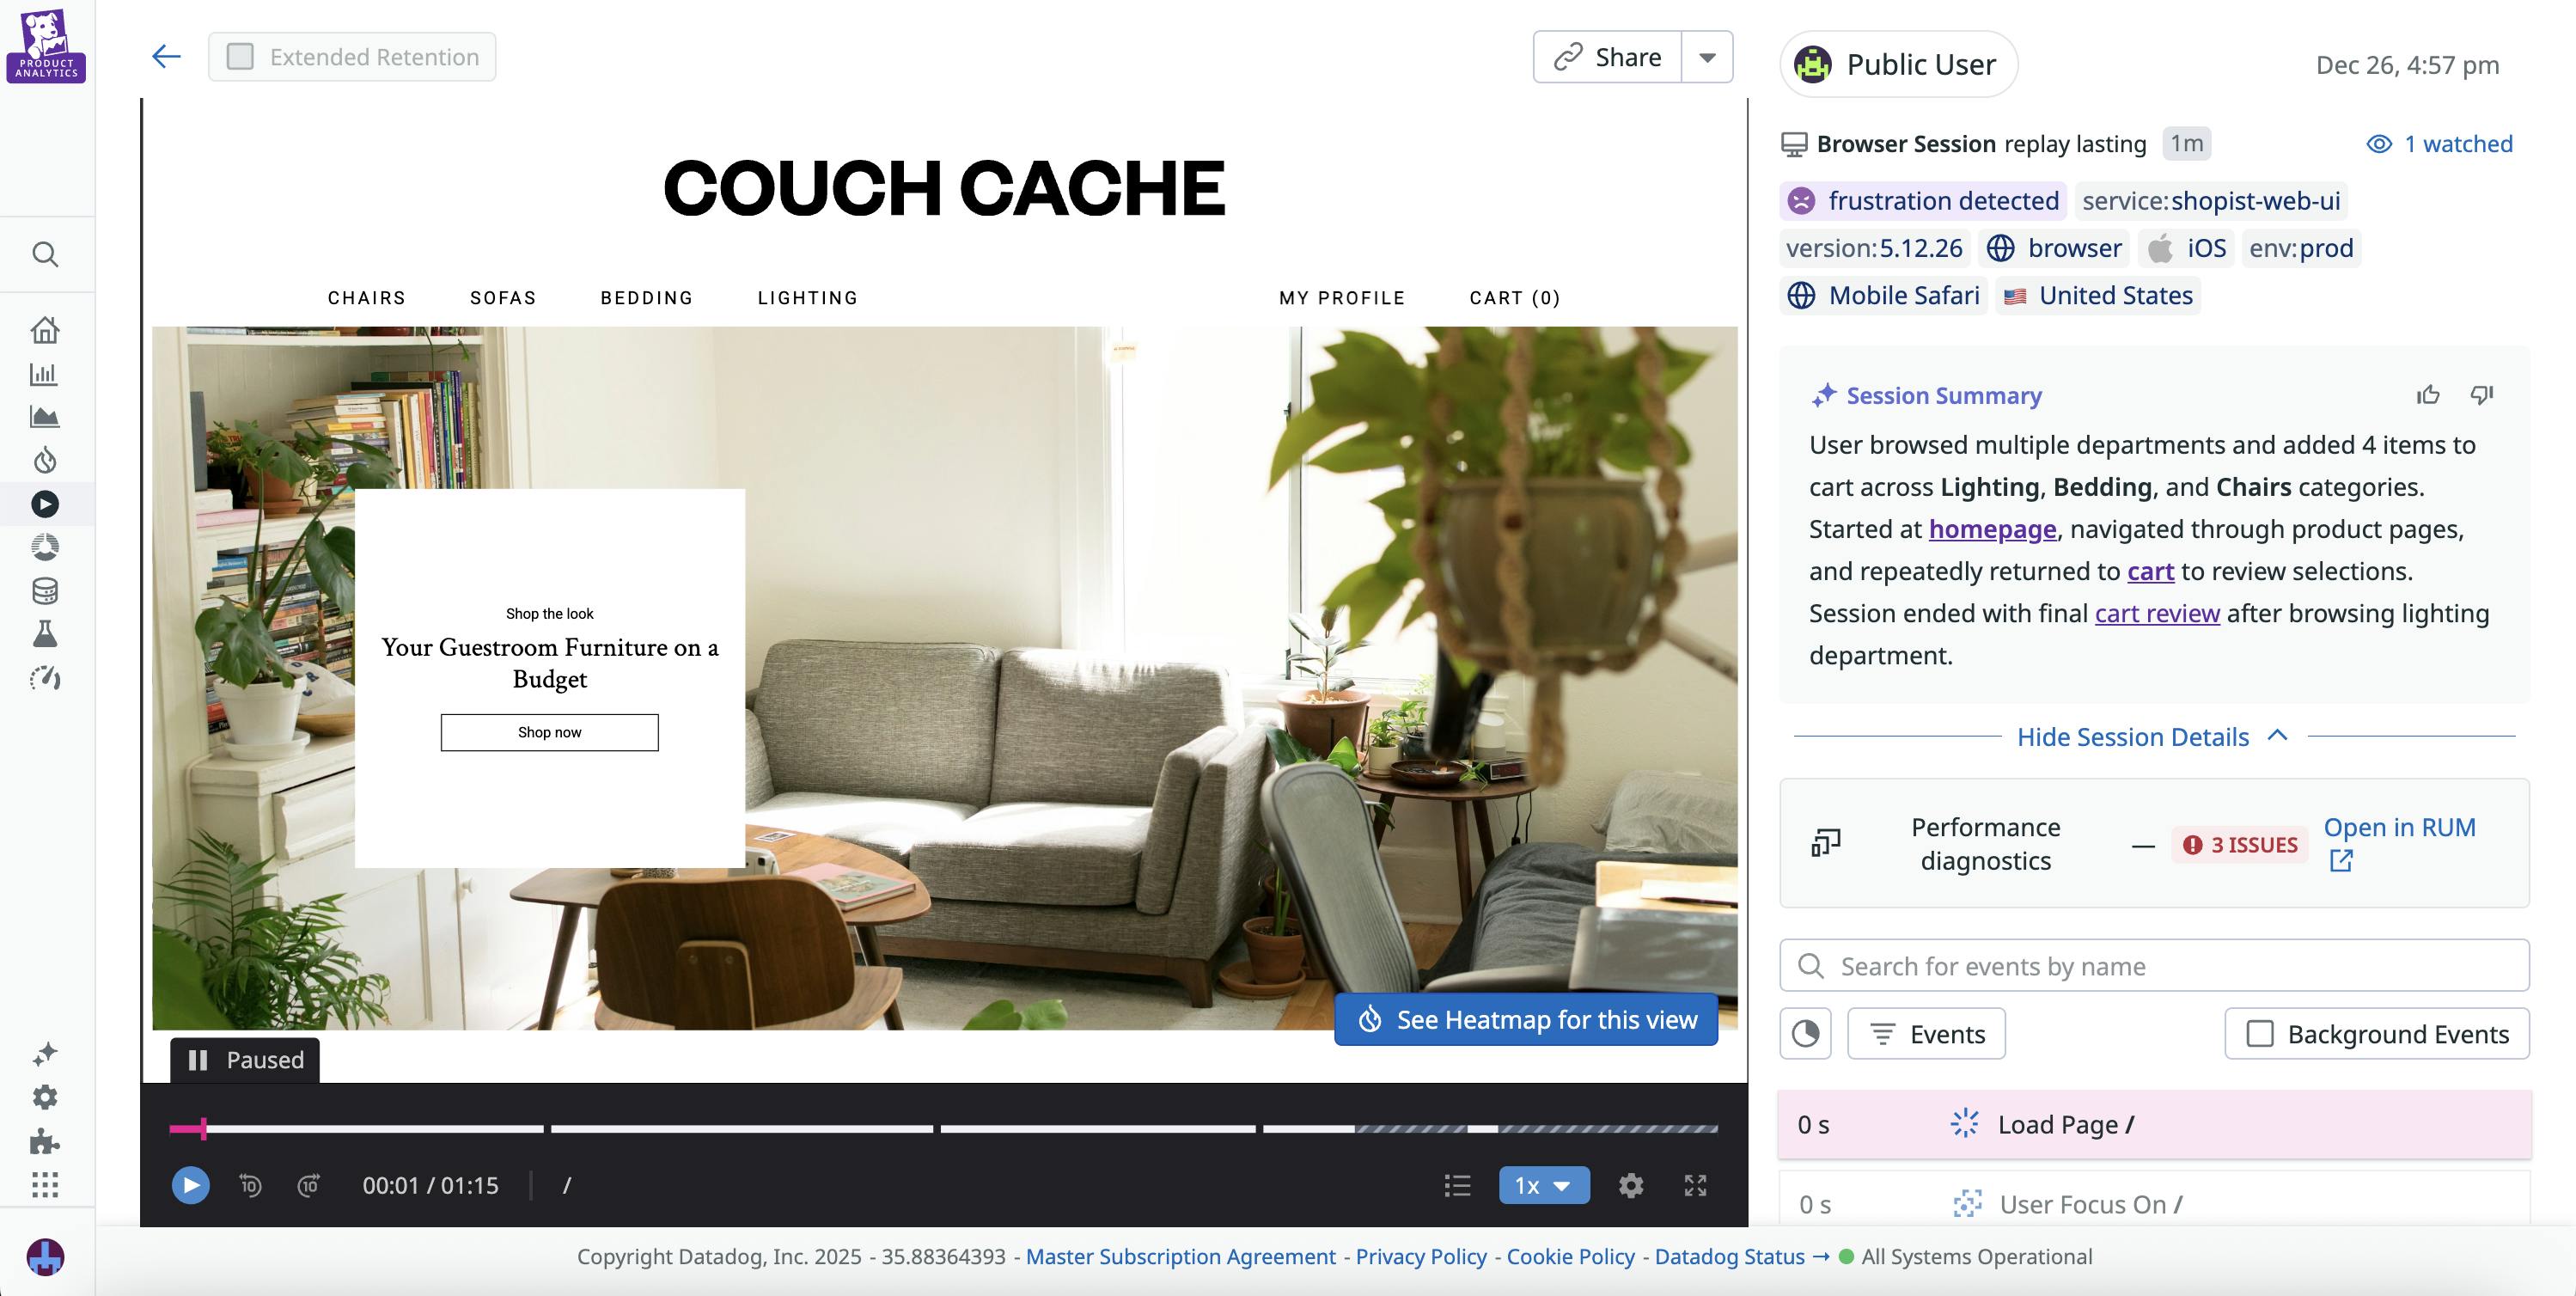Click the play button in player
This screenshot has height=1296, width=2576.
pos(190,1185)
